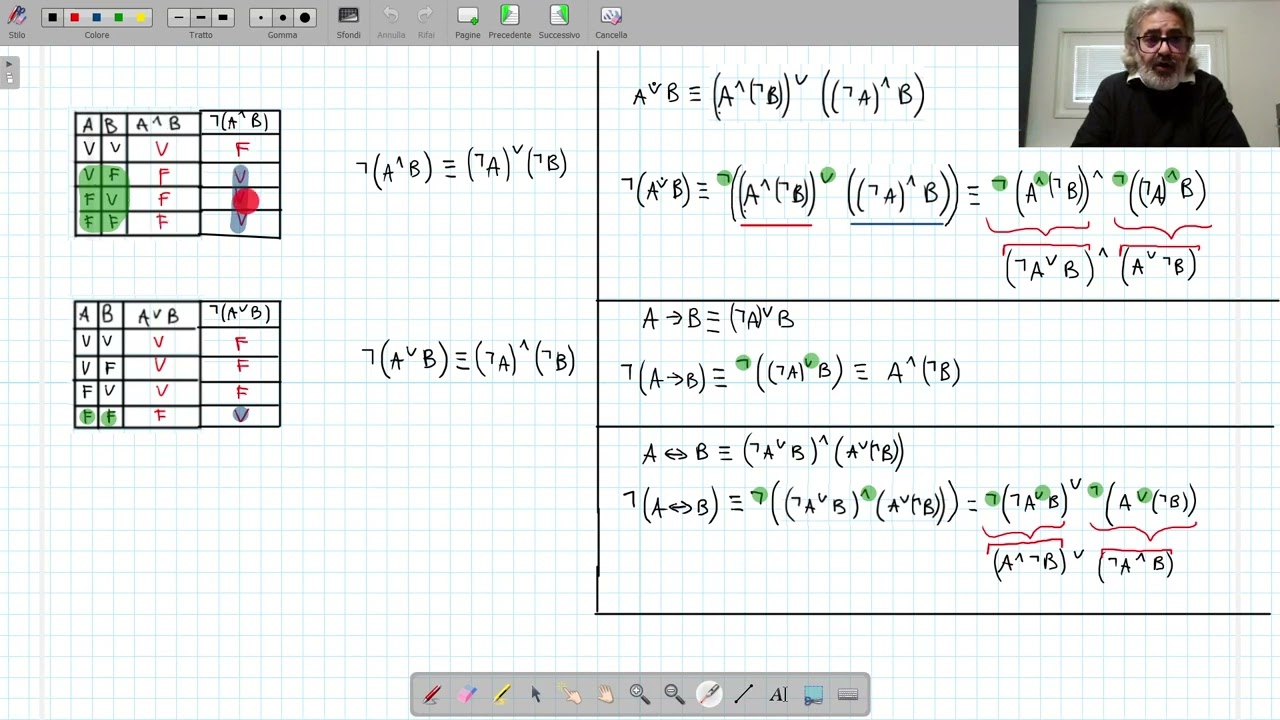The image size is (1280, 720).
Task: Choose the medium Gomma eraser size
Action: point(283,17)
